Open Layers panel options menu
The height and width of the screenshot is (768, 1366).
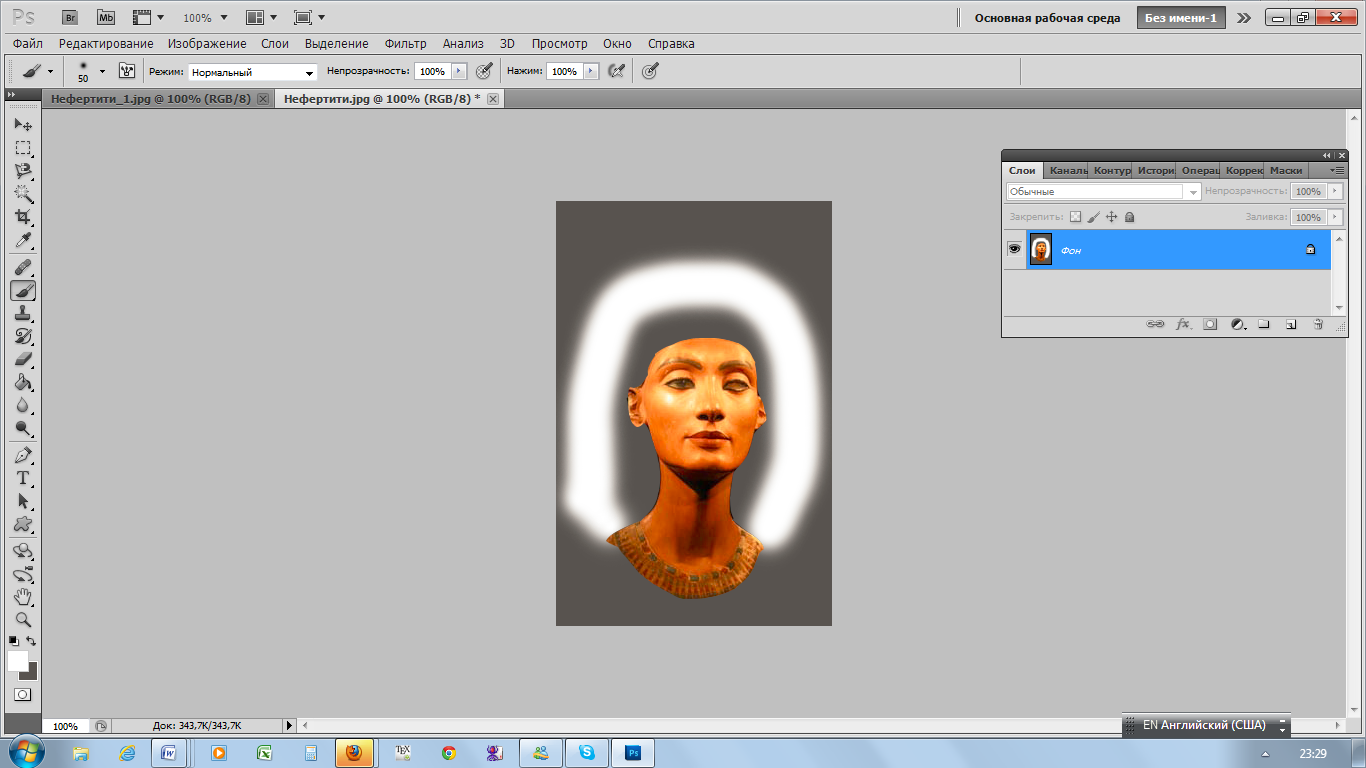point(1337,171)
